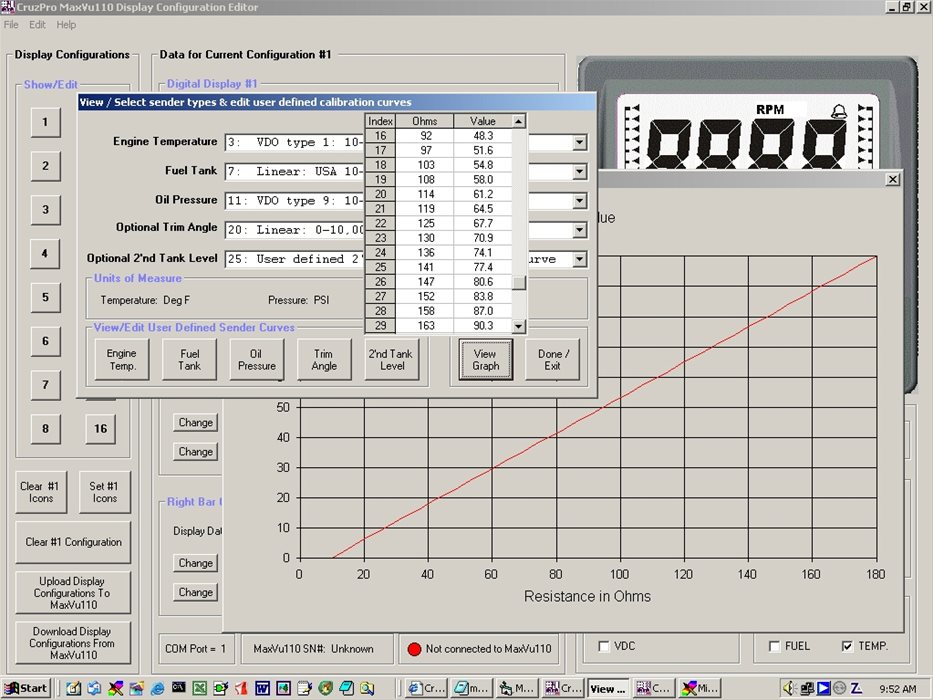Expand the Oil Pressure sender dropdown
The height and width of the screenshot is (700, 933).
[x=579, y=201]
